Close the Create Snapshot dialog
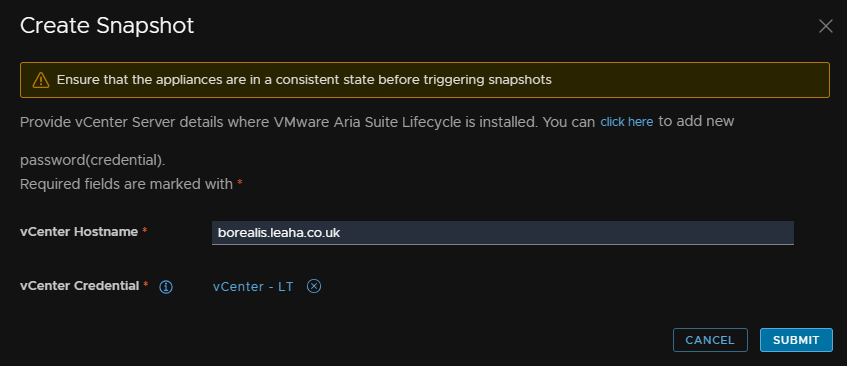Image resolution: width=847 pixels, height=366 pixels. [825, 26]
